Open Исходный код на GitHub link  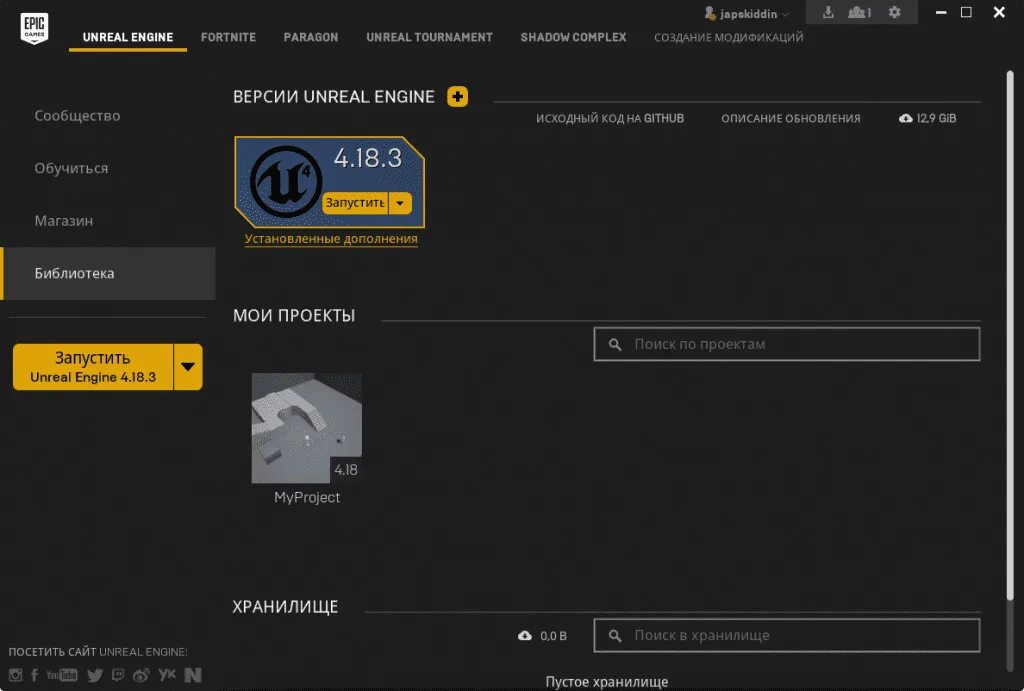pyautogui.click(x=610, y=118)
